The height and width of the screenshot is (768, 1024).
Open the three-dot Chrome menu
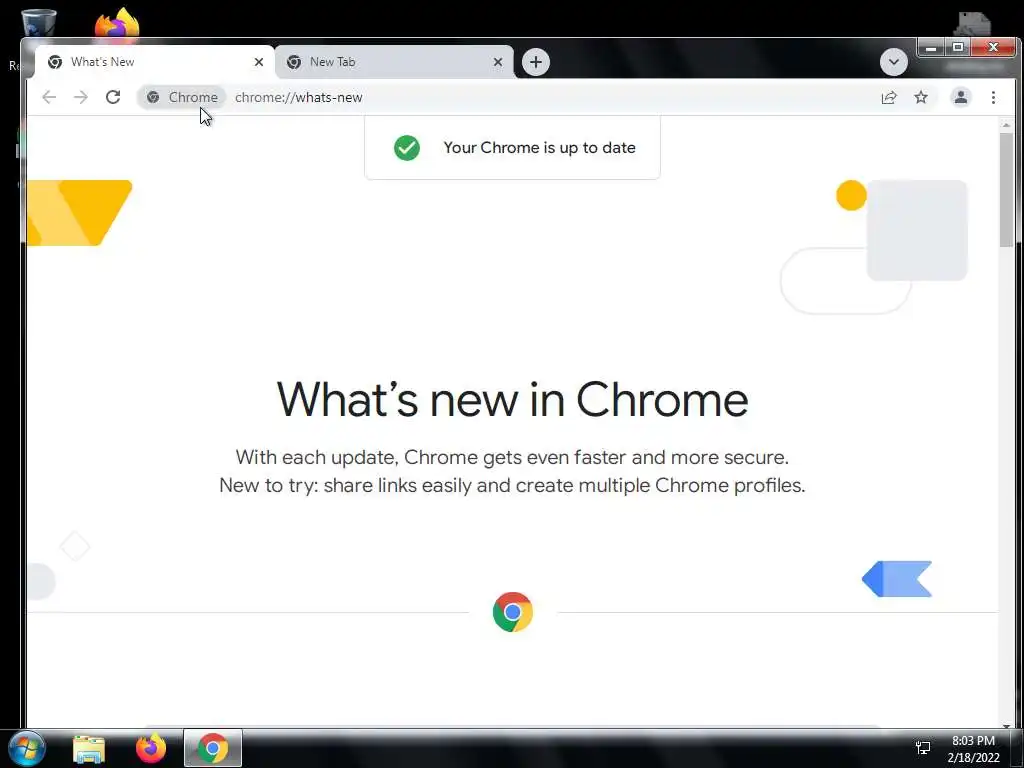tap(993, 97)
